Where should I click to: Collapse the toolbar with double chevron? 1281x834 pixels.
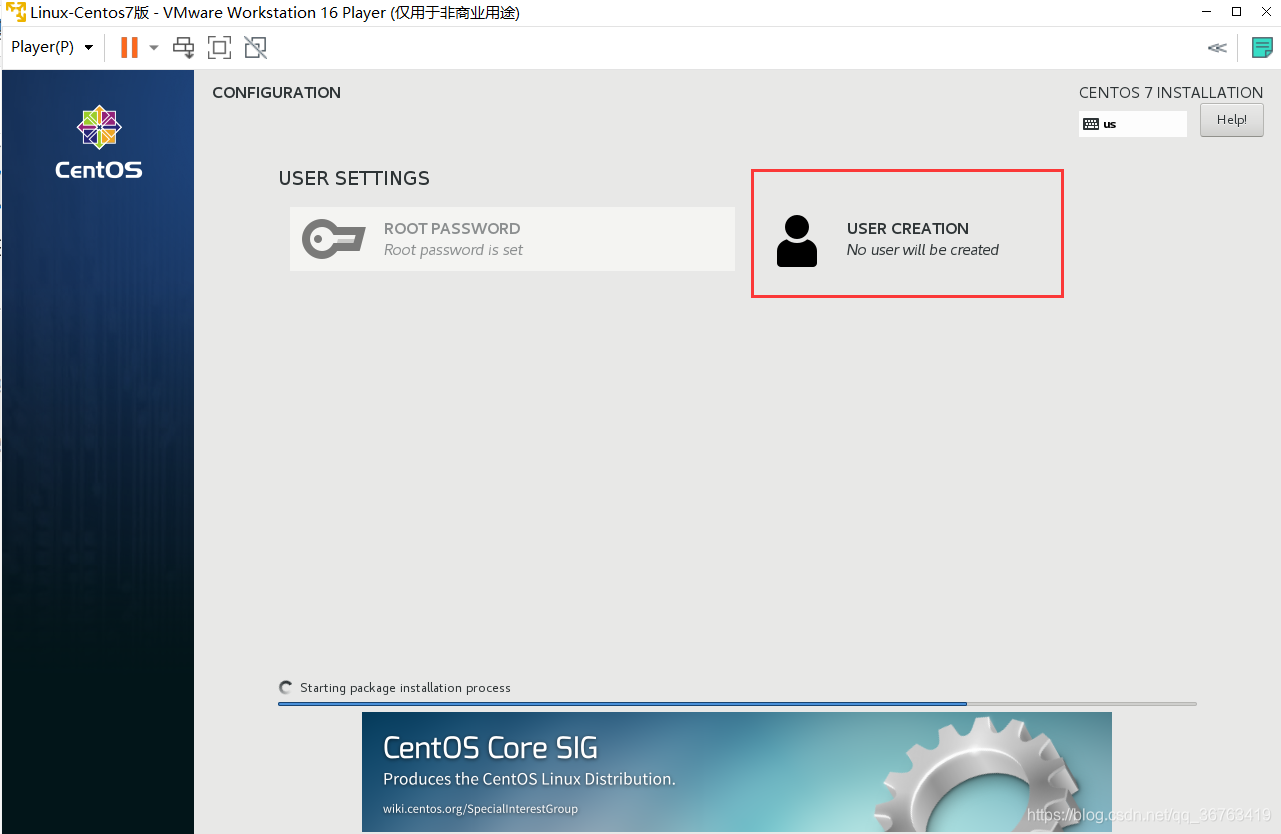(x=1217, y=47)
